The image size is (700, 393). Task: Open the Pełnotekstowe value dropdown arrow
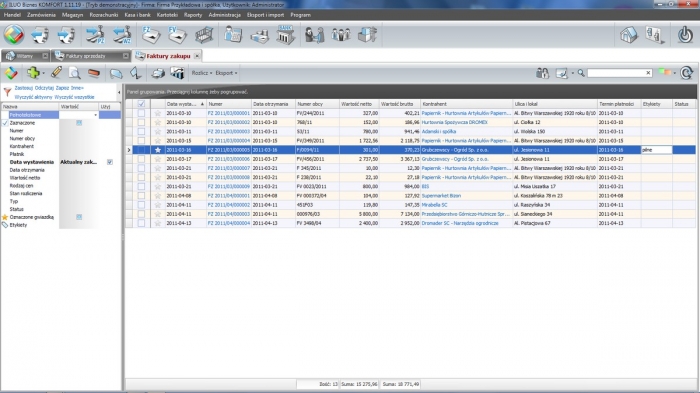(x=95, y=115)
